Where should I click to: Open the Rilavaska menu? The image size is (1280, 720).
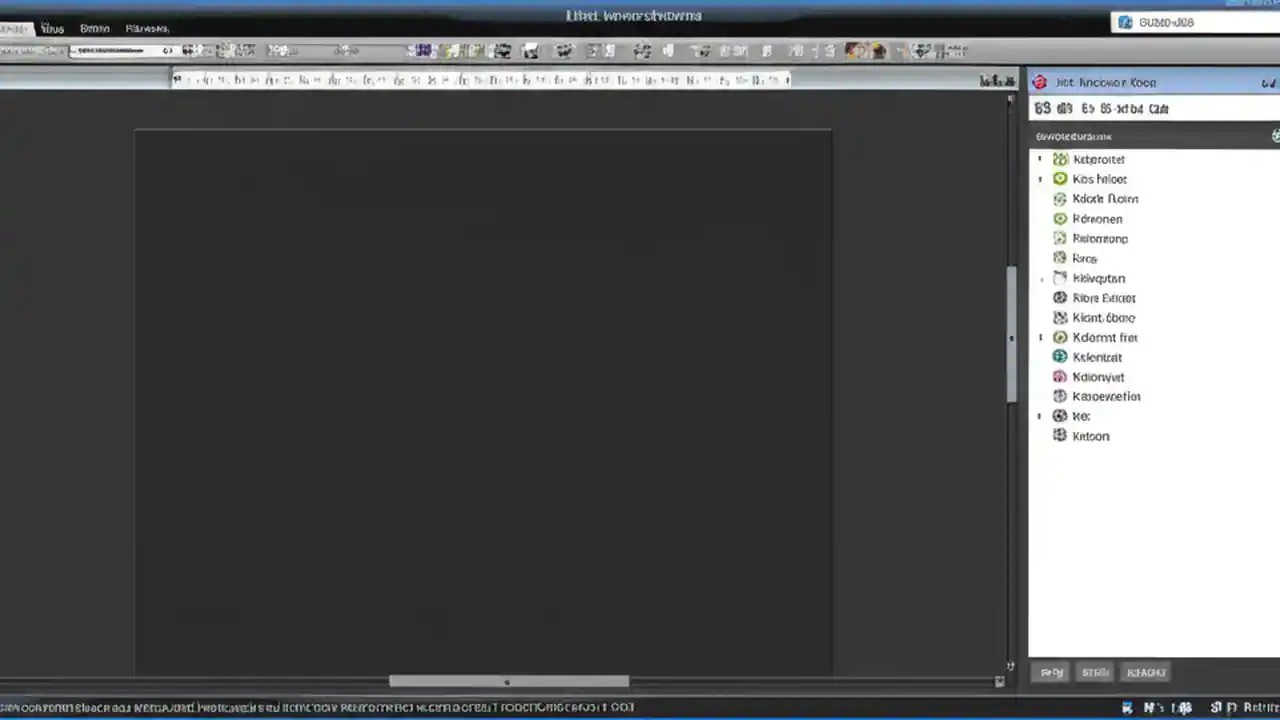click(146, 28)
